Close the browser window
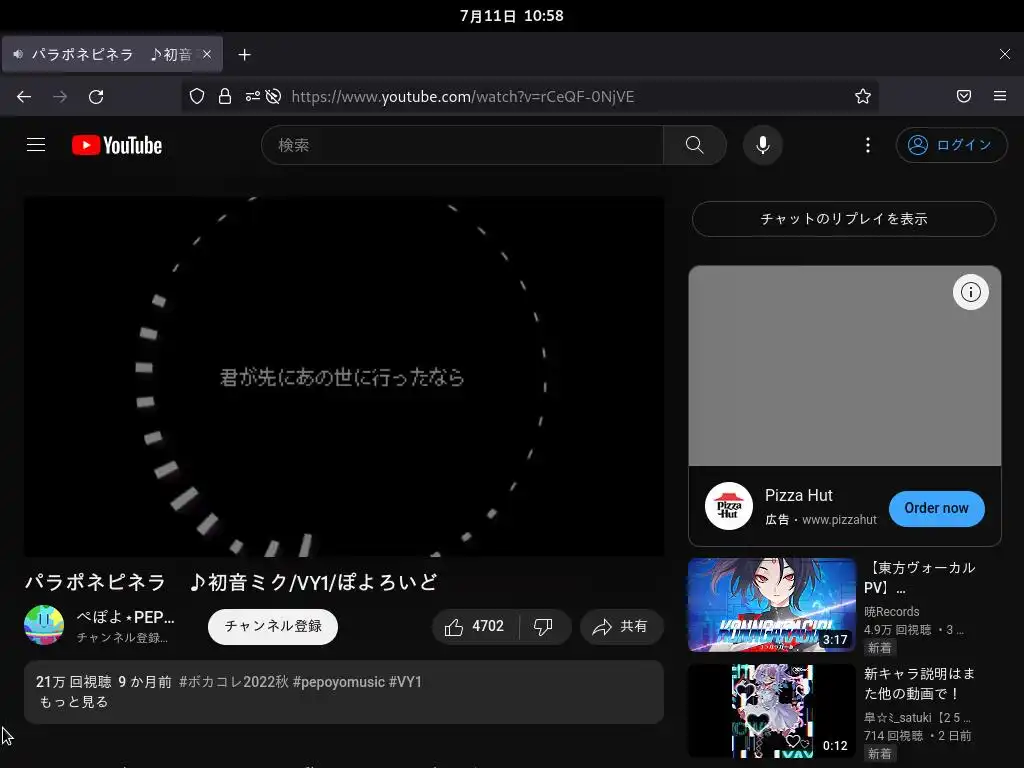Screen dimensions: 1024x768 click(1004, 54)
